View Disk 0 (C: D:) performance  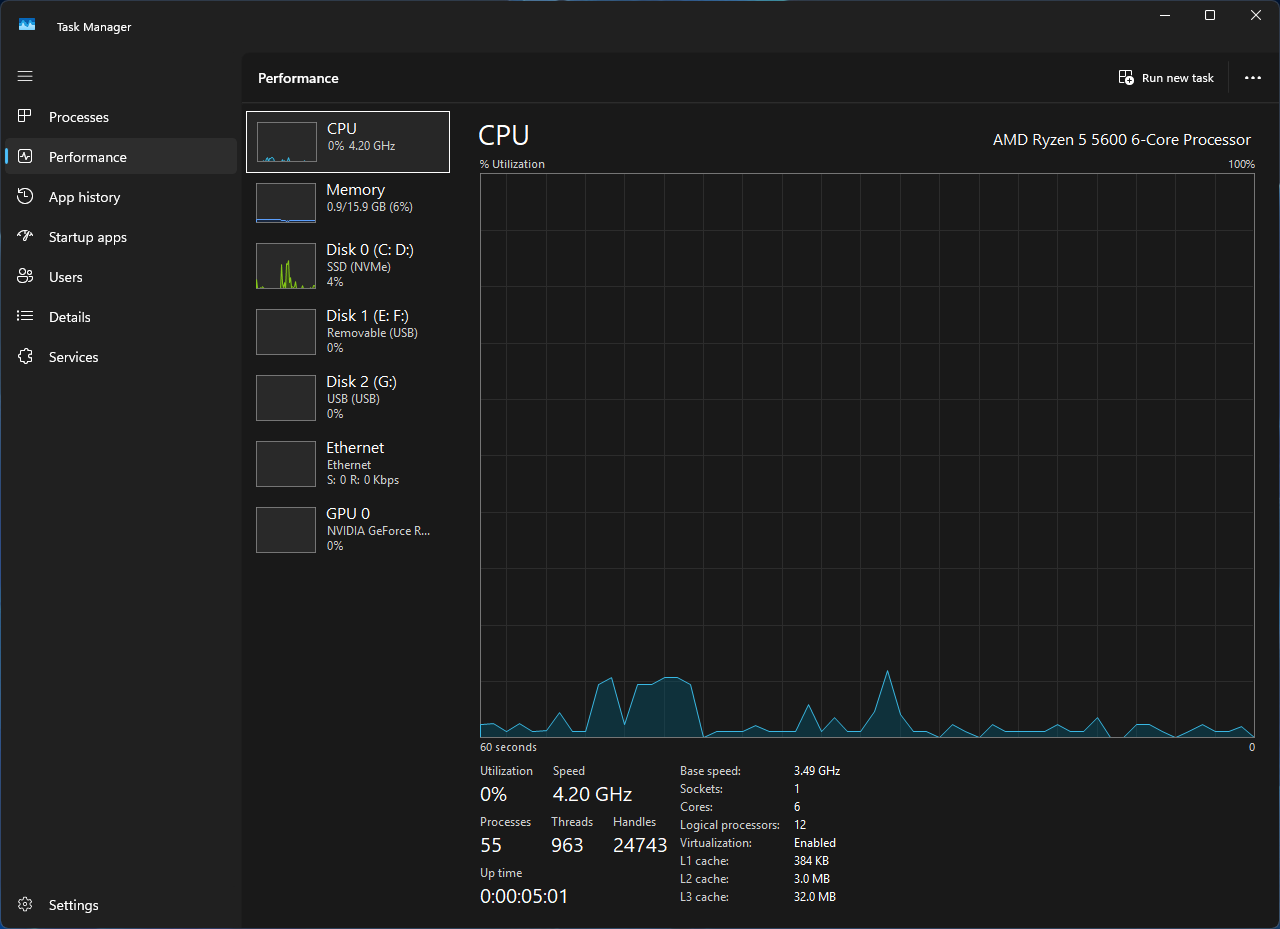pyautogui.click(x=347, y=265)
